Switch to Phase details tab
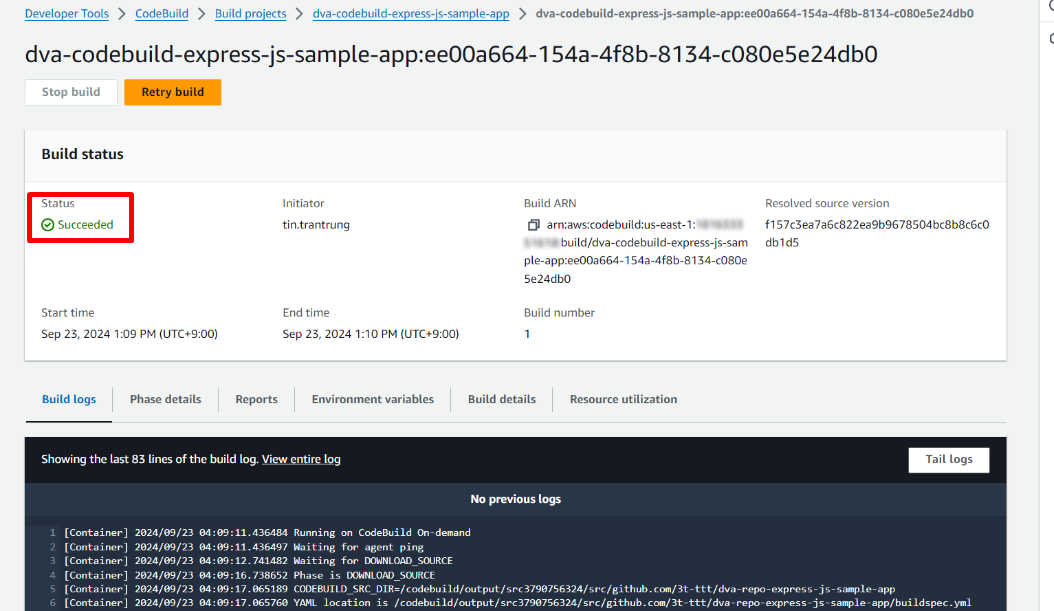 [165, 399]
